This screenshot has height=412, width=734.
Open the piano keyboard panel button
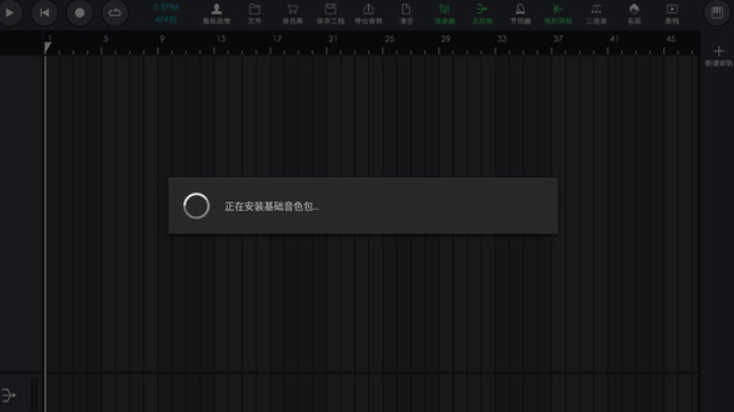tap(717, 13)
